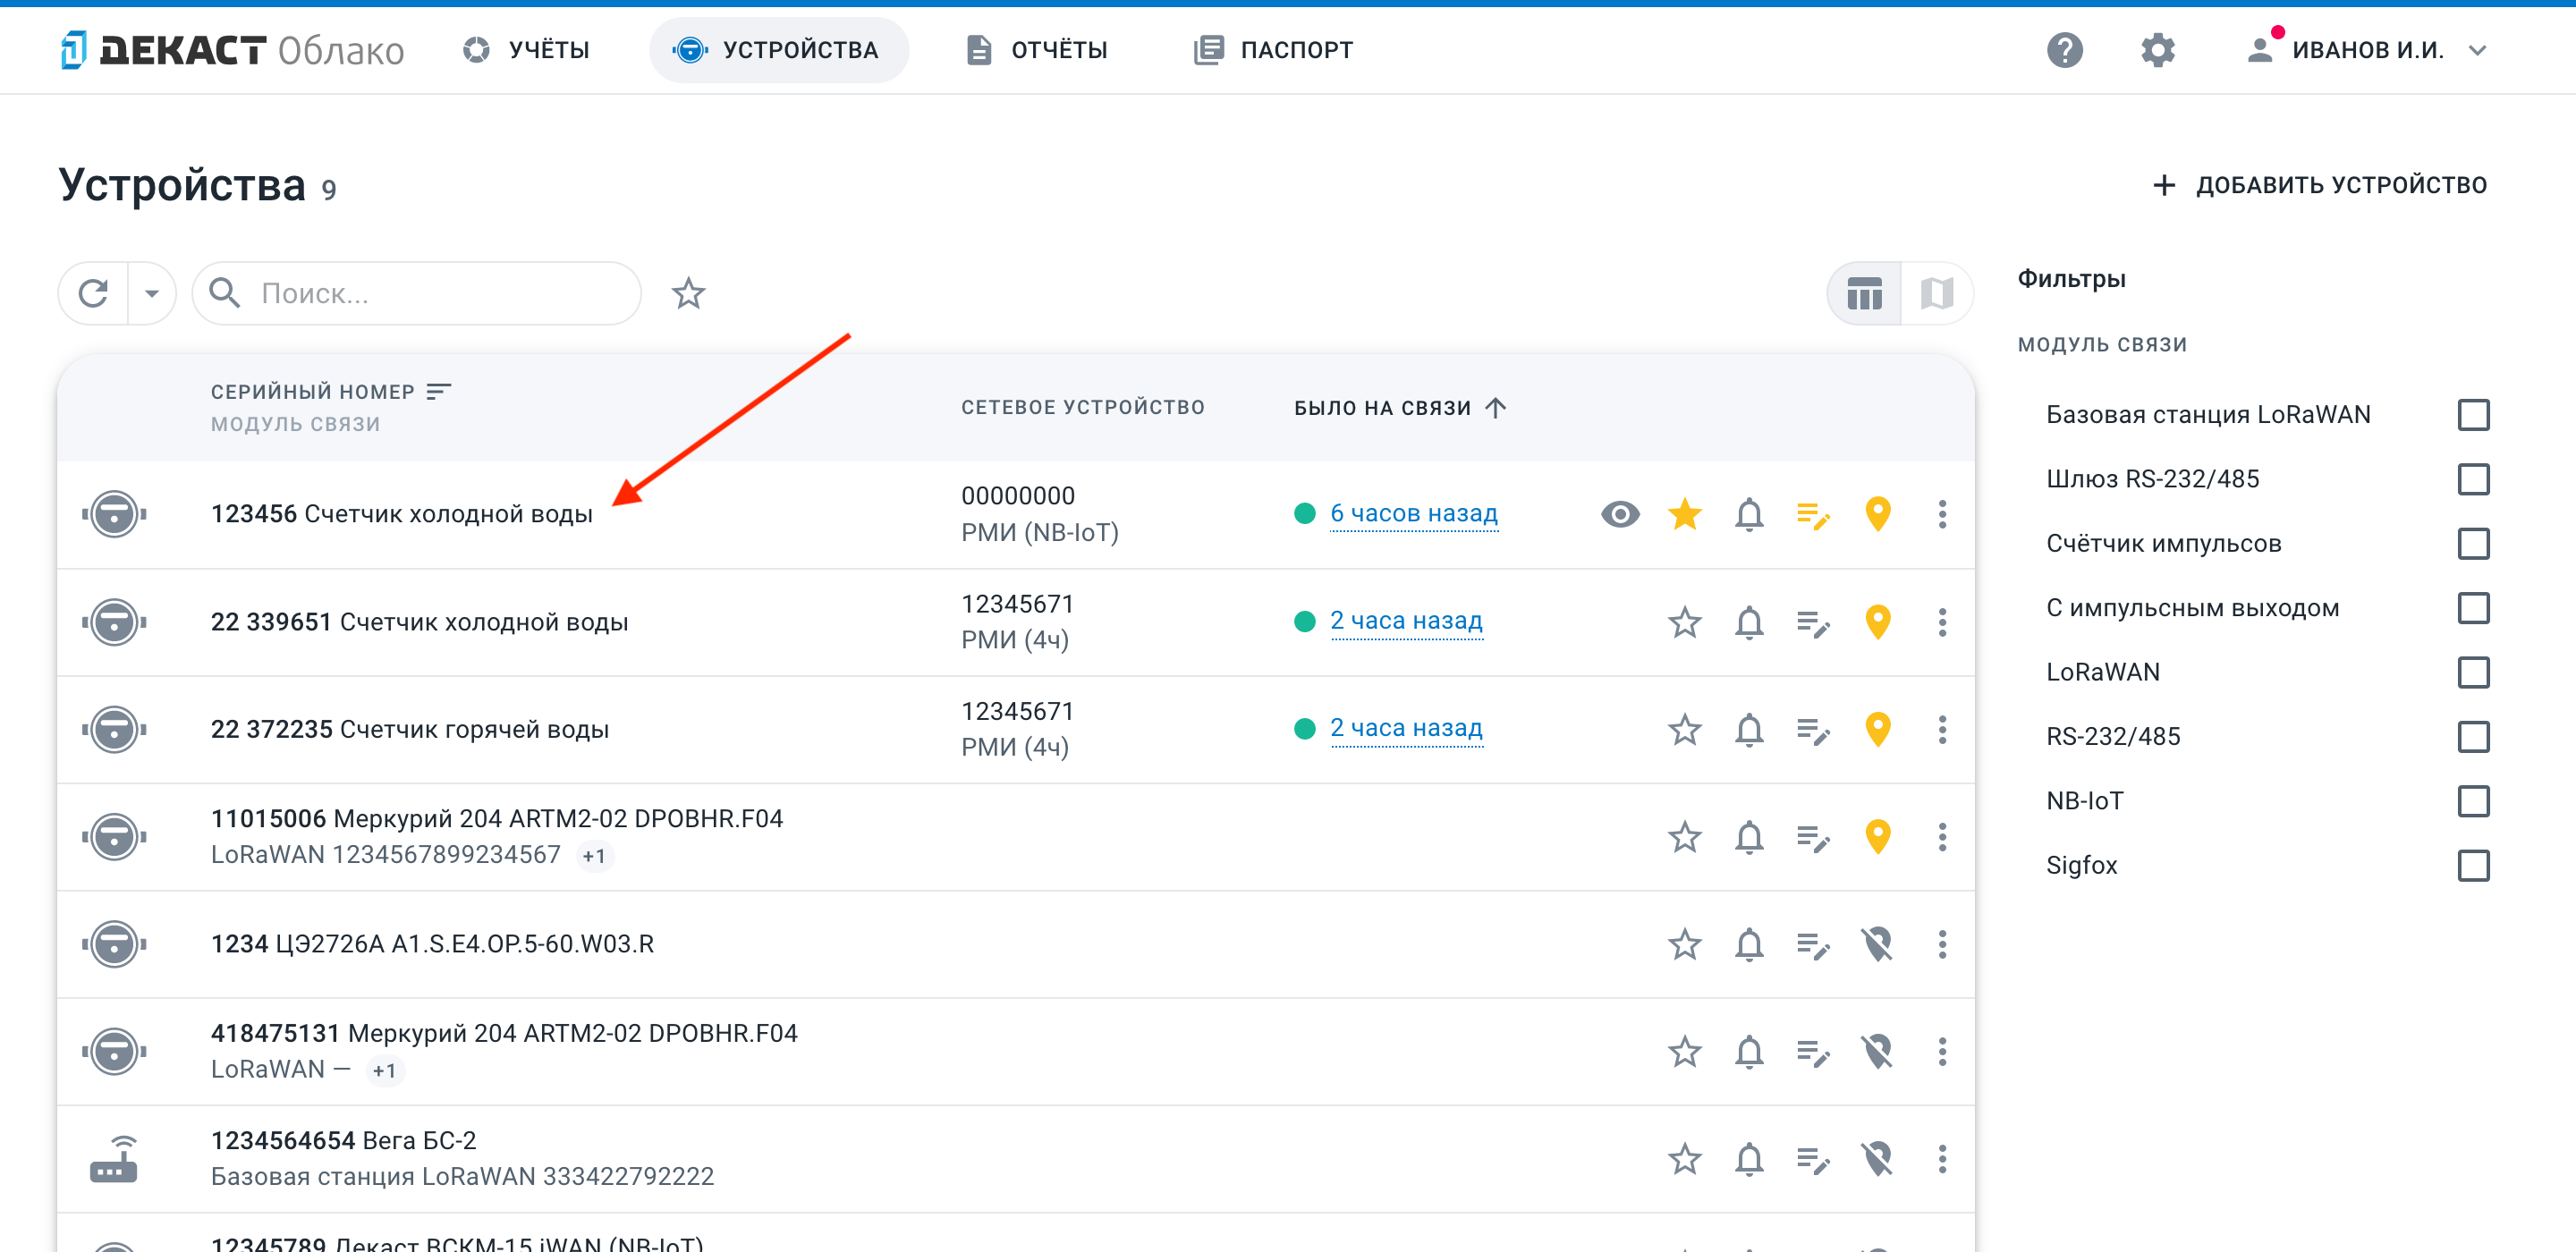Favorite device 22 339651 with star
Image resolution: width=2576 pixels, height=1252 pixels.
click(x=1685, y=622)
